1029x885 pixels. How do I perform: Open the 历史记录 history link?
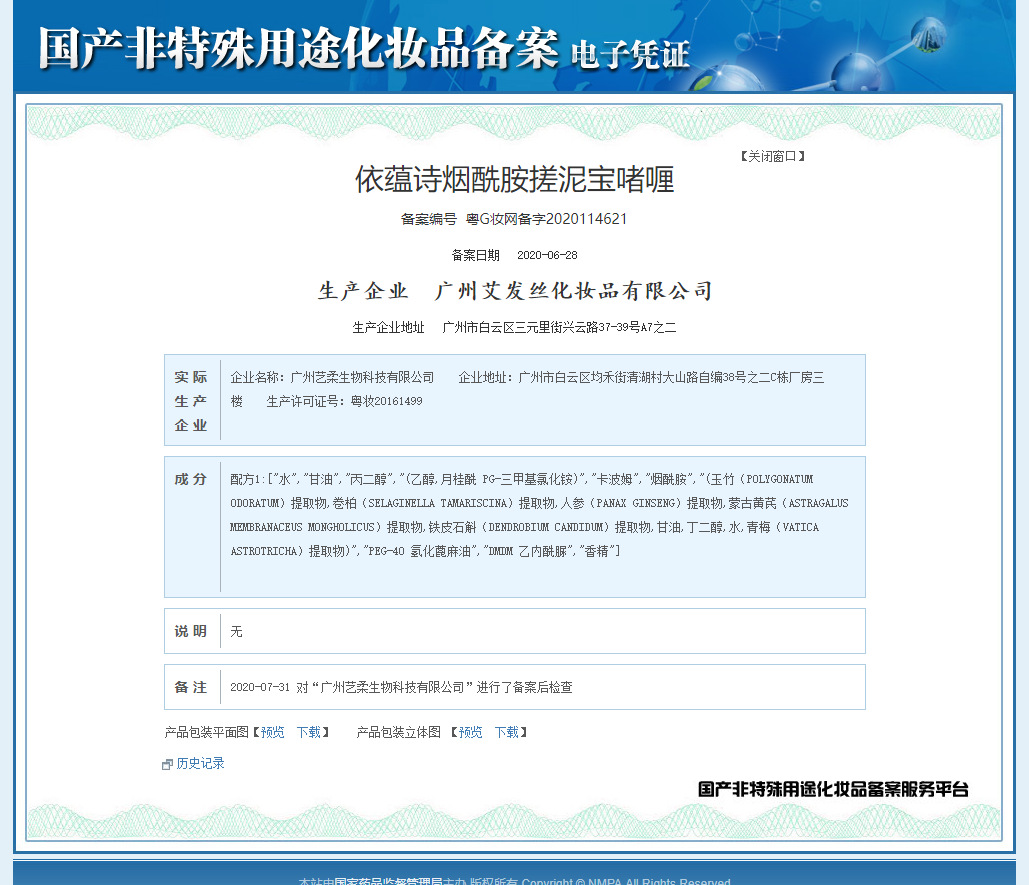tap(200, 763)
